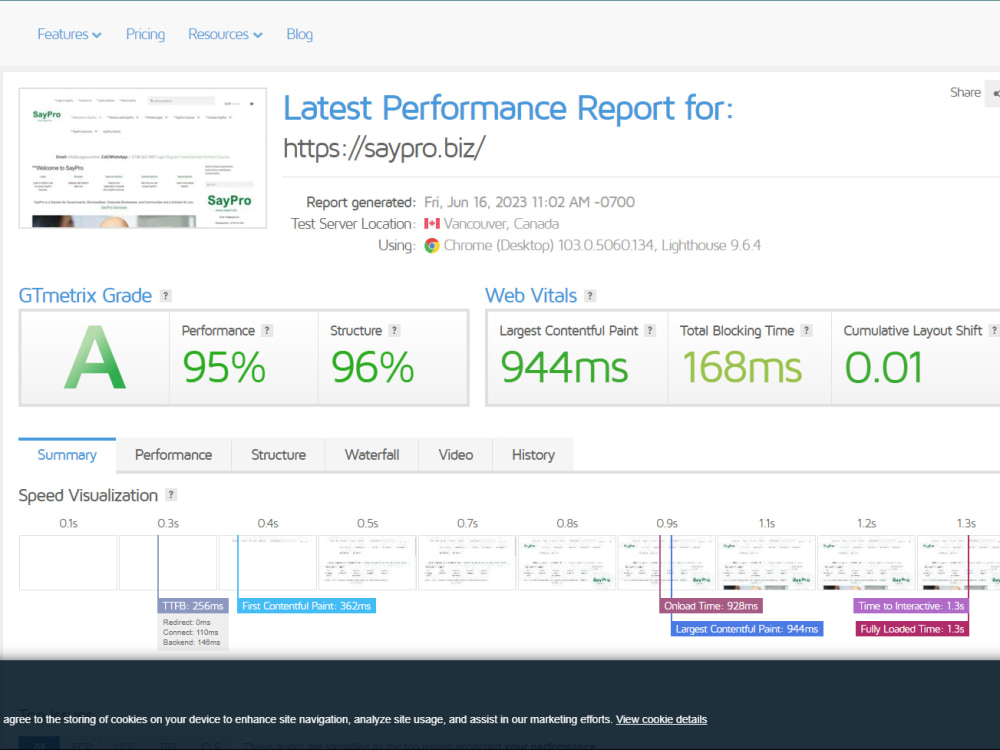This screenshot has height=750, width=1000.
Task: Click the Largest Contentful Paint: 944ms marker
Action: pos(747,629)
